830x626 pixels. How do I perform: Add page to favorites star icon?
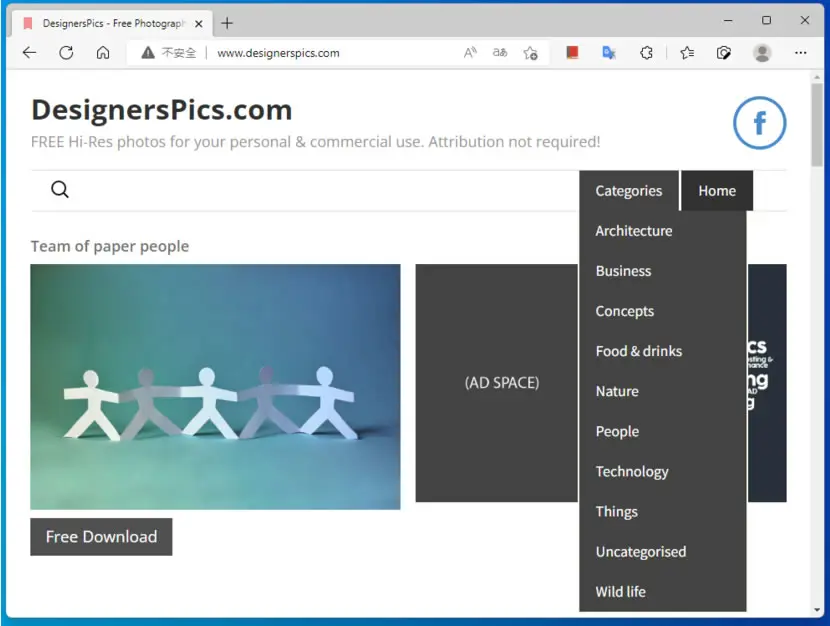tap(530, 53)
